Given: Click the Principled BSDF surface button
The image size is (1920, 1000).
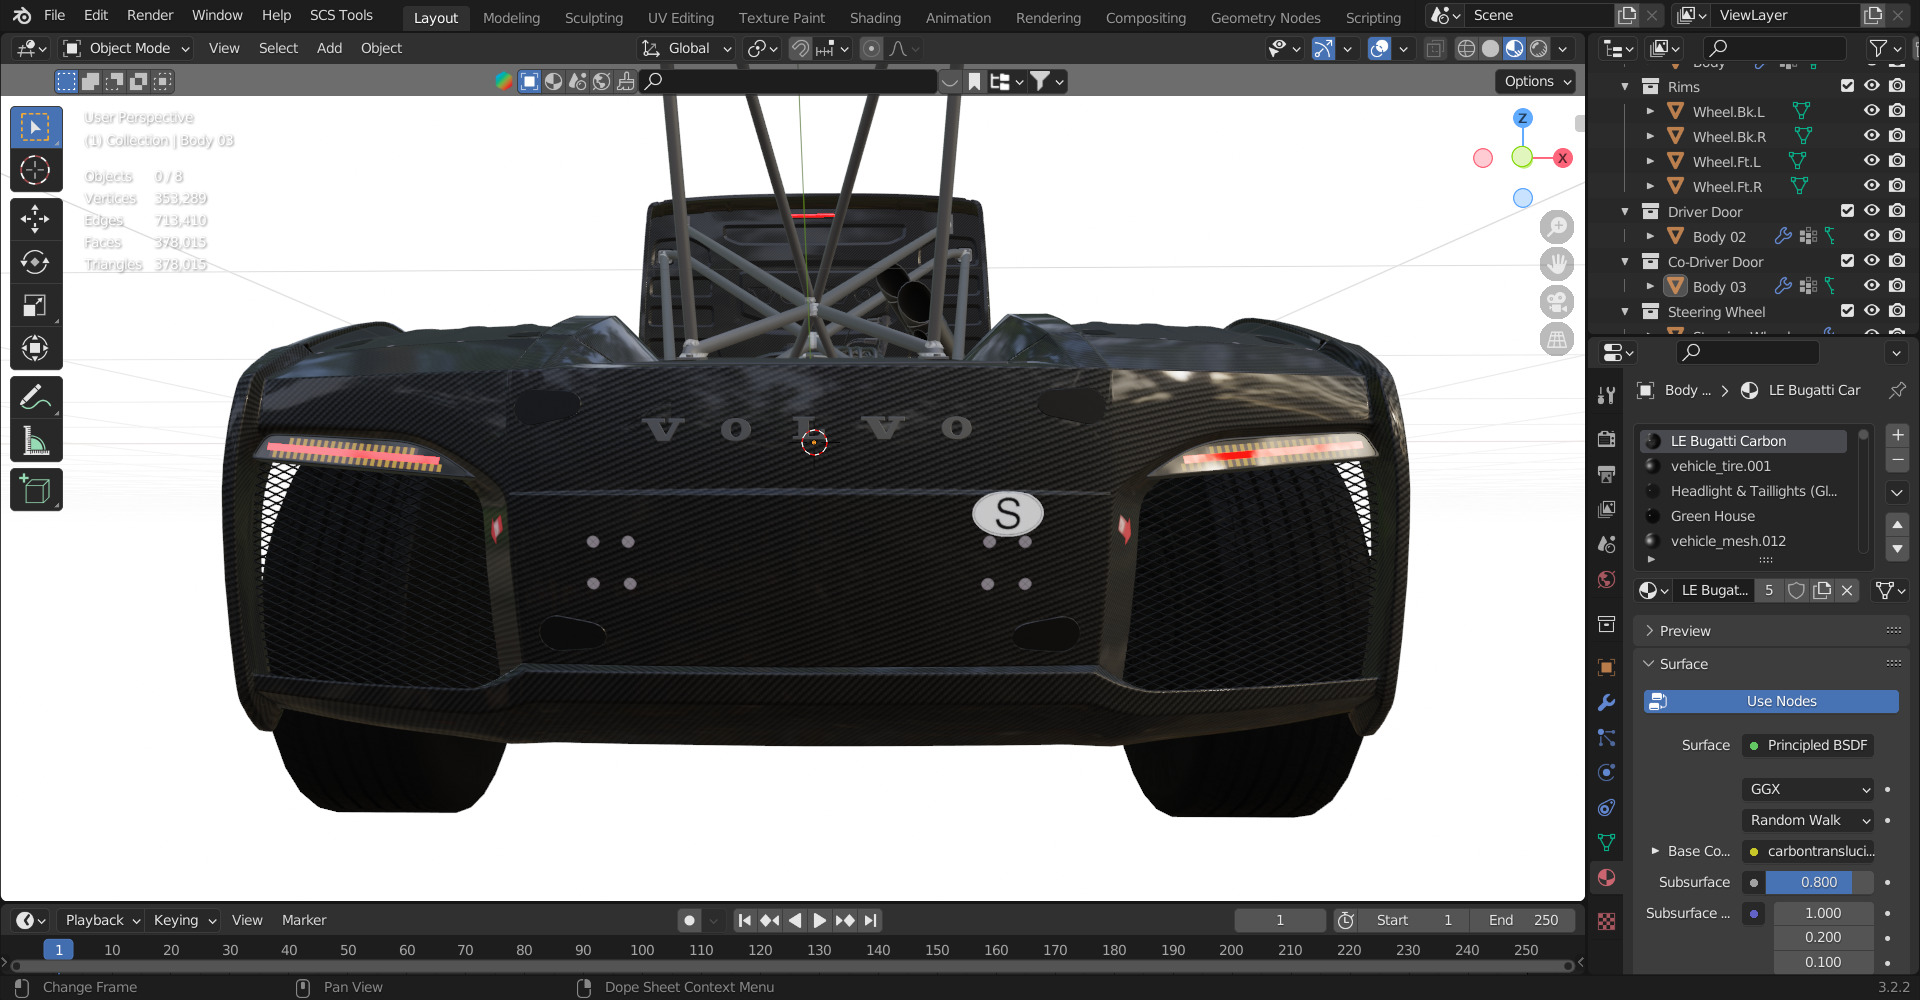Looking at the screenshot, I should 1808,745.
